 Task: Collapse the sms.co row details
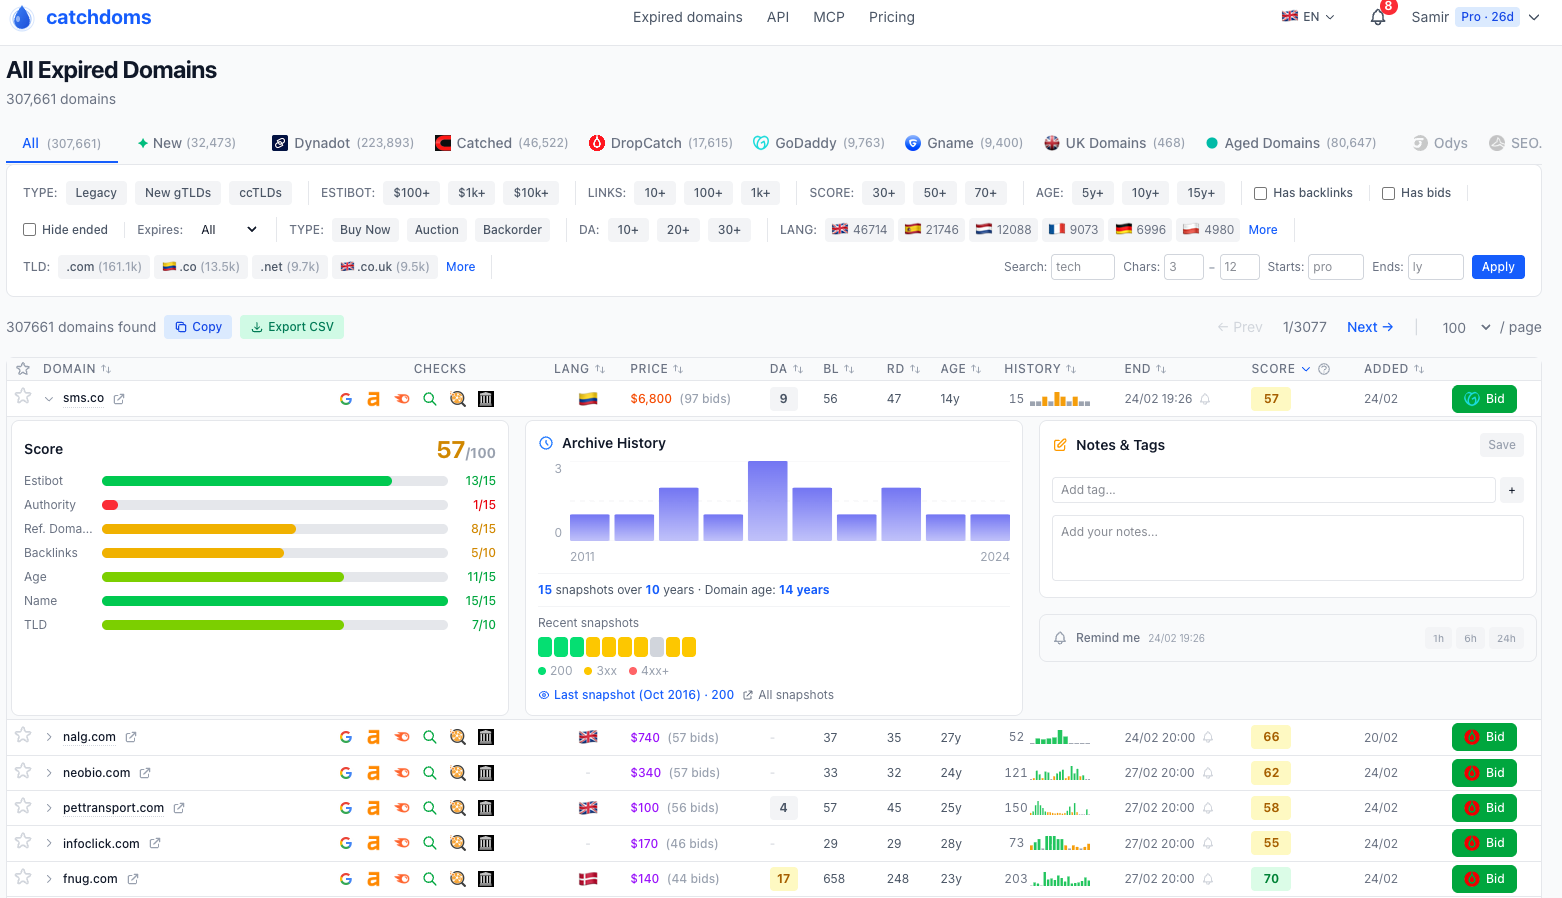[x=48, y=399]
